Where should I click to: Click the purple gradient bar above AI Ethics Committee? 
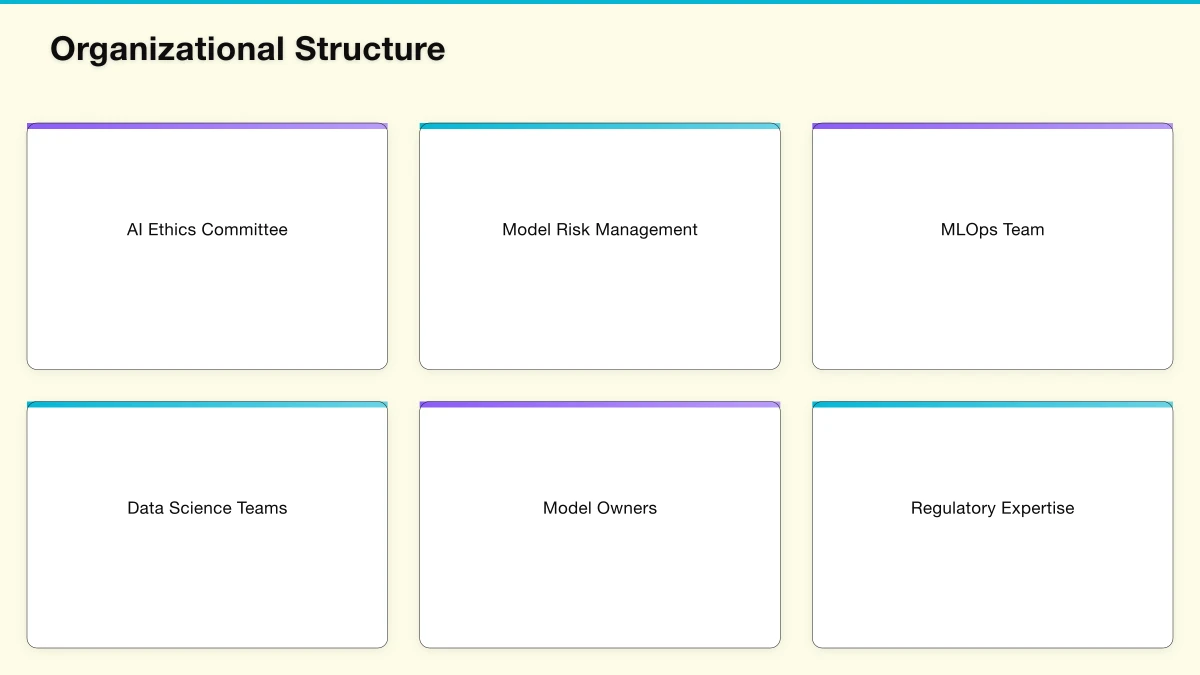(207, 125)
